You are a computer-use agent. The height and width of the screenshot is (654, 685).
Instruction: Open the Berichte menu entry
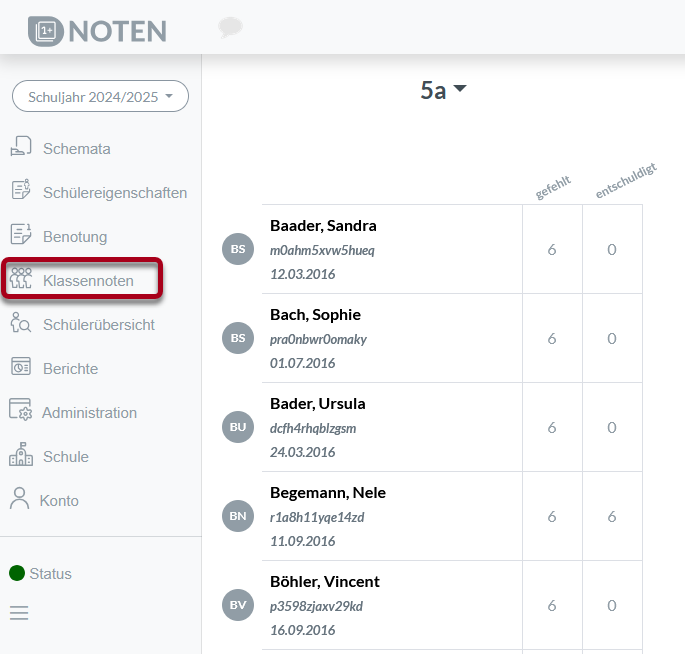(70, 369)
